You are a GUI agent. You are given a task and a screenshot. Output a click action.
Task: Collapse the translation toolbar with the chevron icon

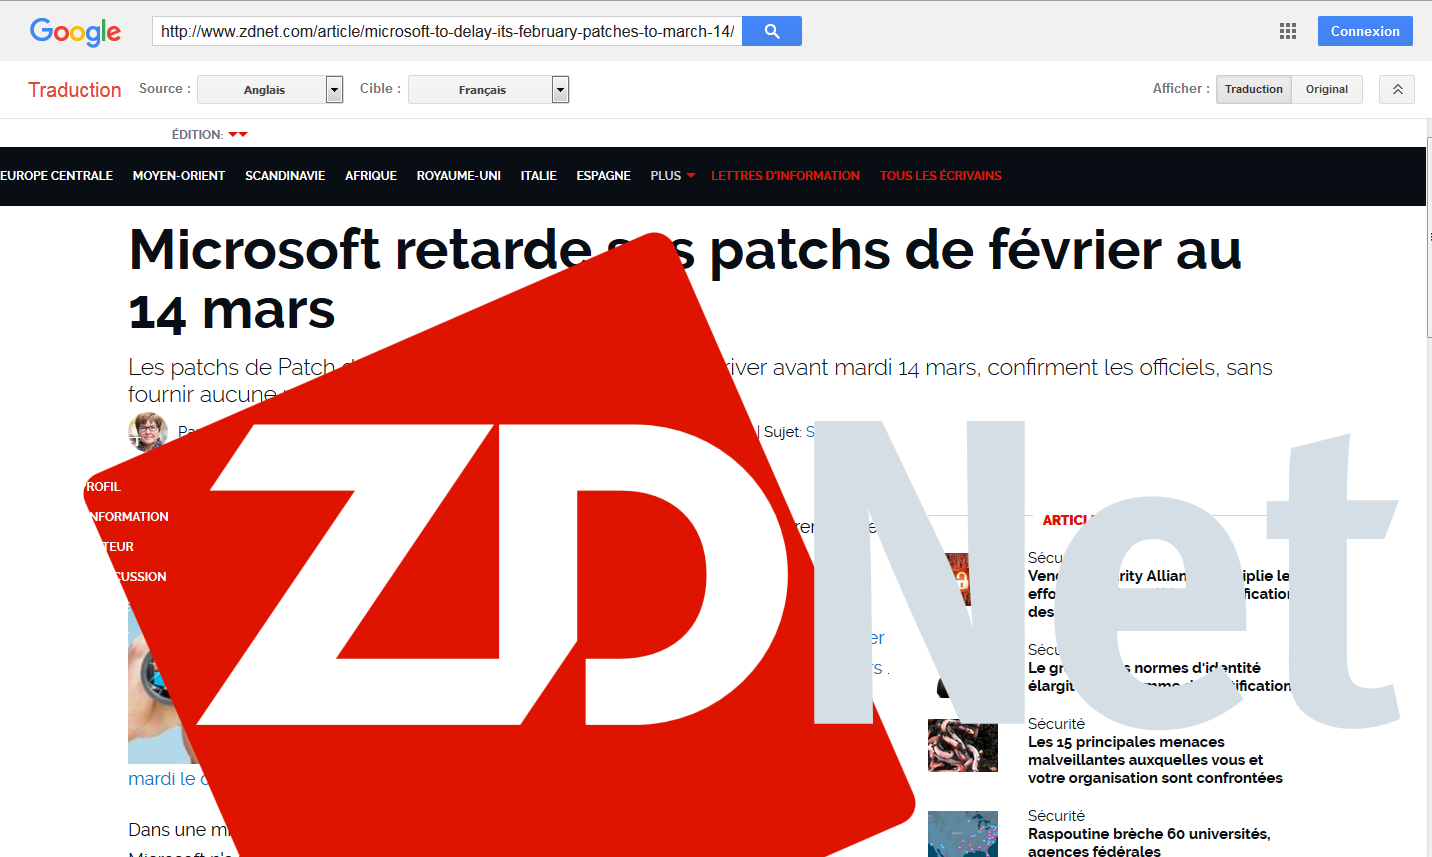(x=1397, y=89)
